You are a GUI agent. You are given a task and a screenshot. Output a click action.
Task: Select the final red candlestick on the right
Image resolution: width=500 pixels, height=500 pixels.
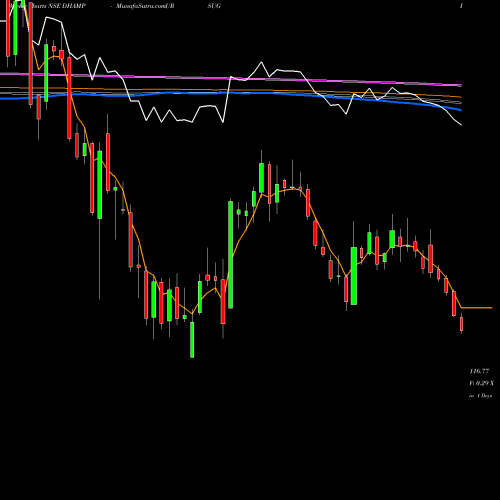462,324
